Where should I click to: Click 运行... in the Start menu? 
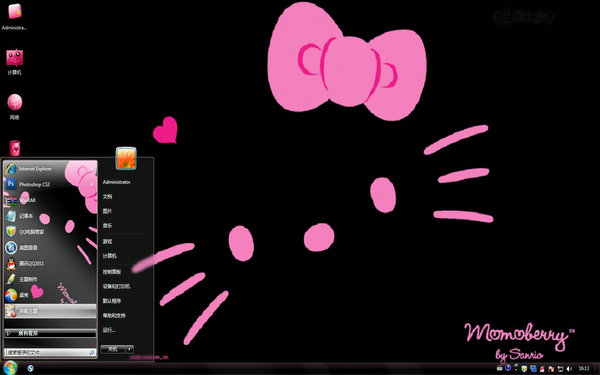tap(109, 330)
